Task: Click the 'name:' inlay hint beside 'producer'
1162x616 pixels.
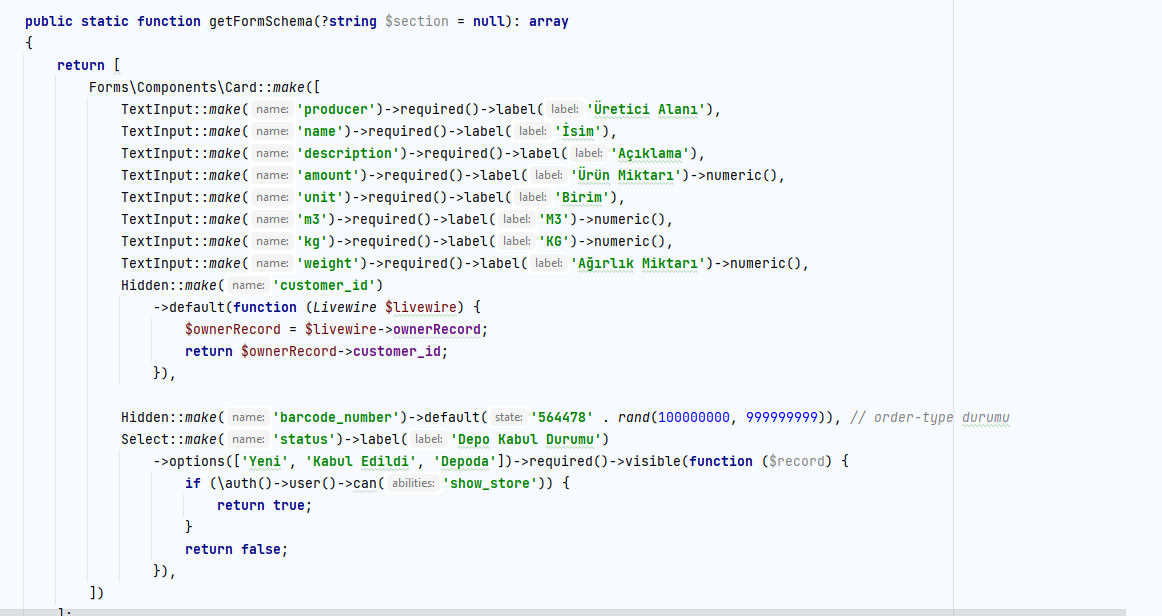Action: click(271, 109)
